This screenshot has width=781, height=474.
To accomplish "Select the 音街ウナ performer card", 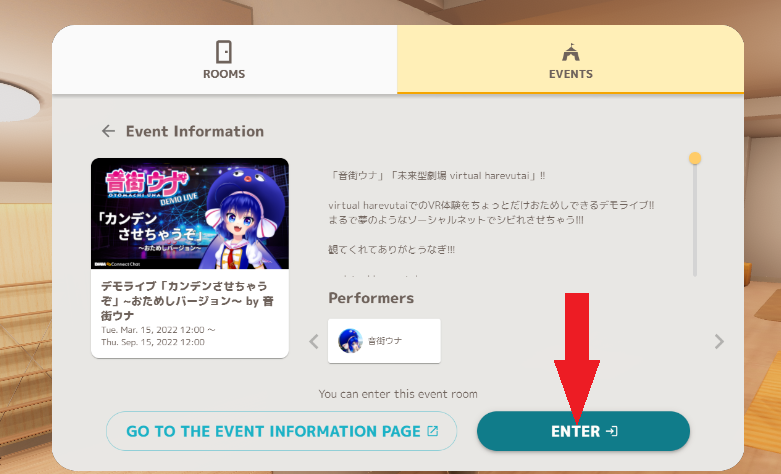I will click(x=384, y=341).
